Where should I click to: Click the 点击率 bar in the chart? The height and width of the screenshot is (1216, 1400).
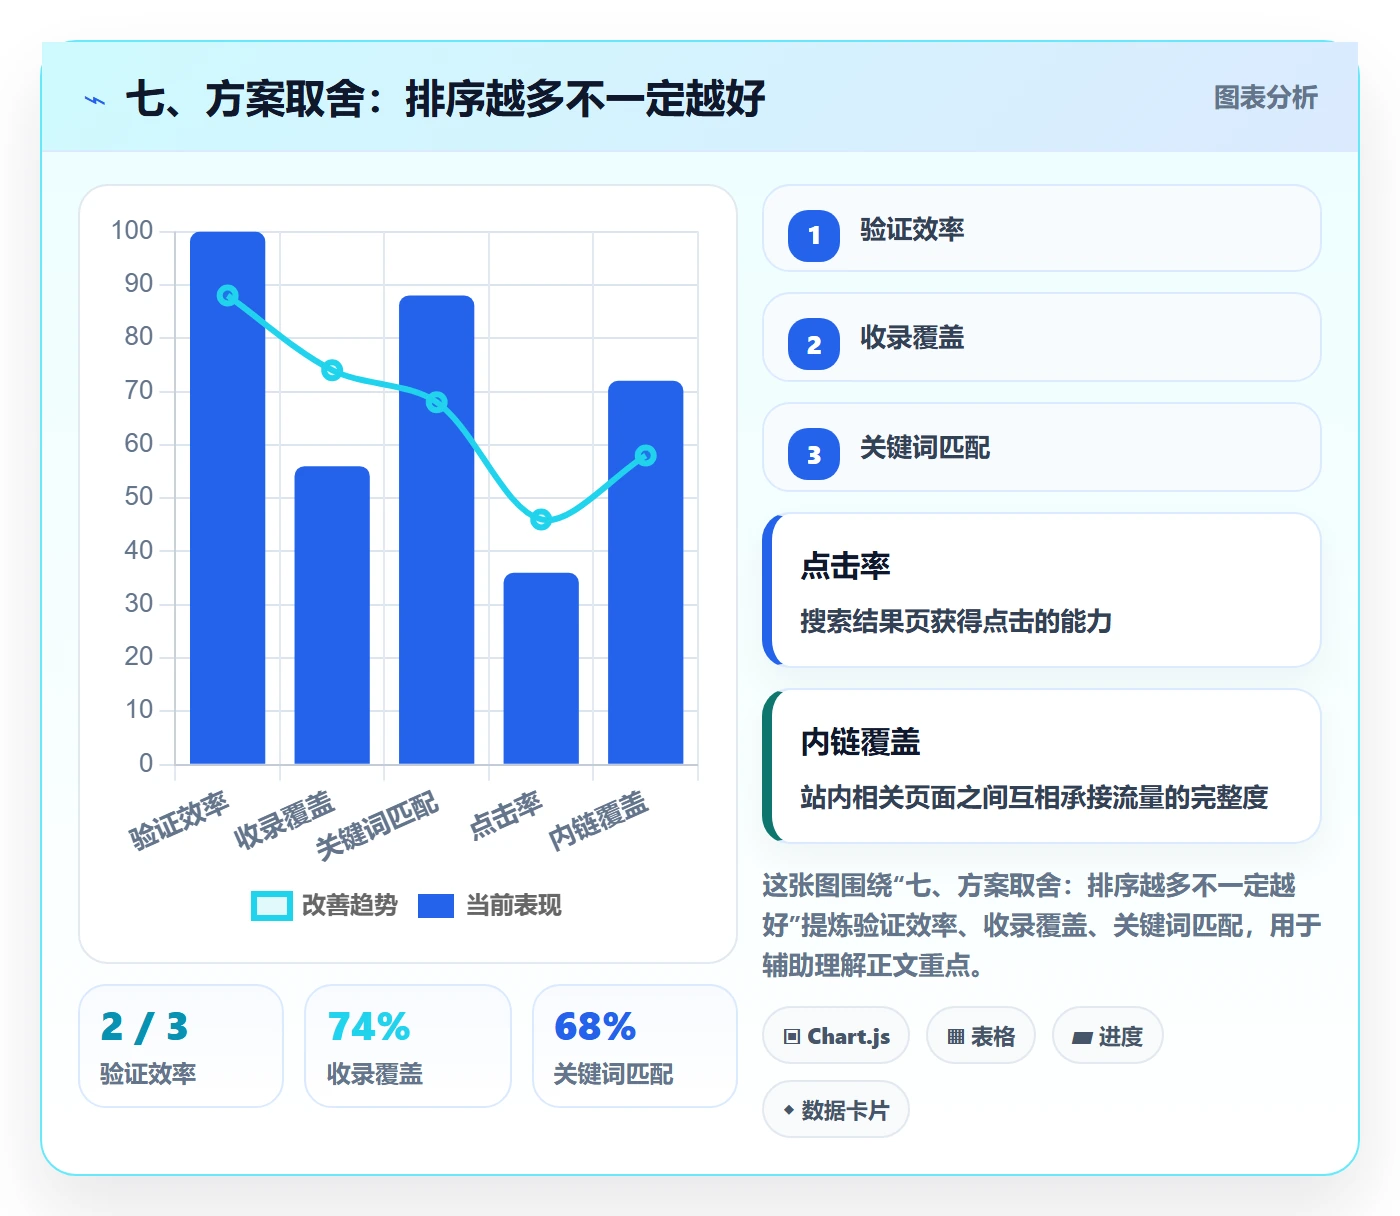coord(541,668)
